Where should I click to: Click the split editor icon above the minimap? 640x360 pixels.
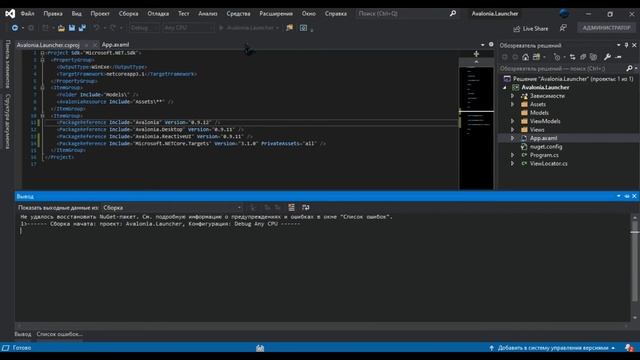click(x=476, y=54)
